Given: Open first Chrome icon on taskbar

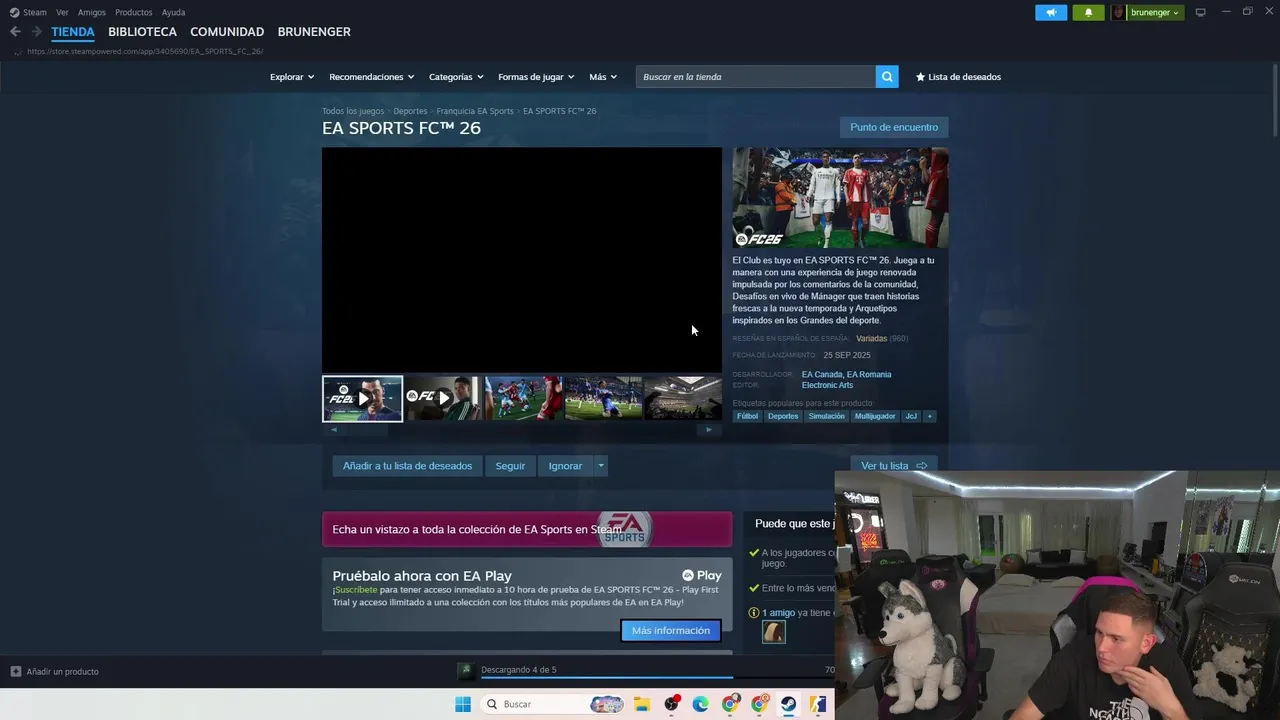Looking at the screenshot, I should pos(730,704).
